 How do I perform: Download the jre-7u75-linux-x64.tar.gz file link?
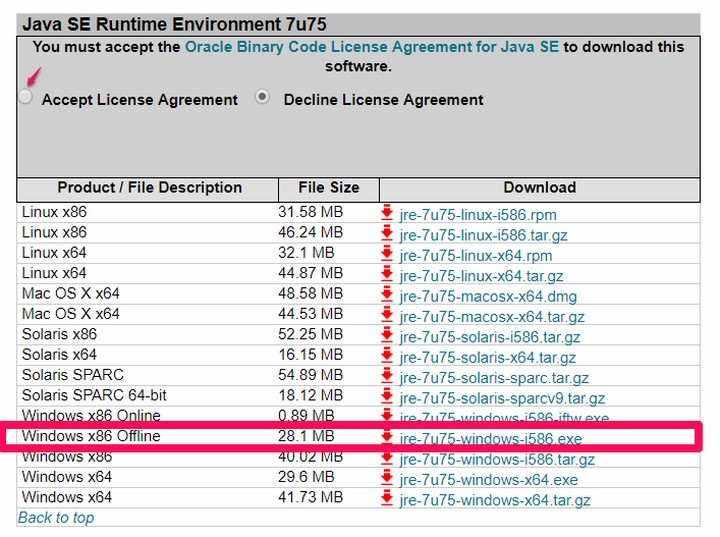[481, 276]
